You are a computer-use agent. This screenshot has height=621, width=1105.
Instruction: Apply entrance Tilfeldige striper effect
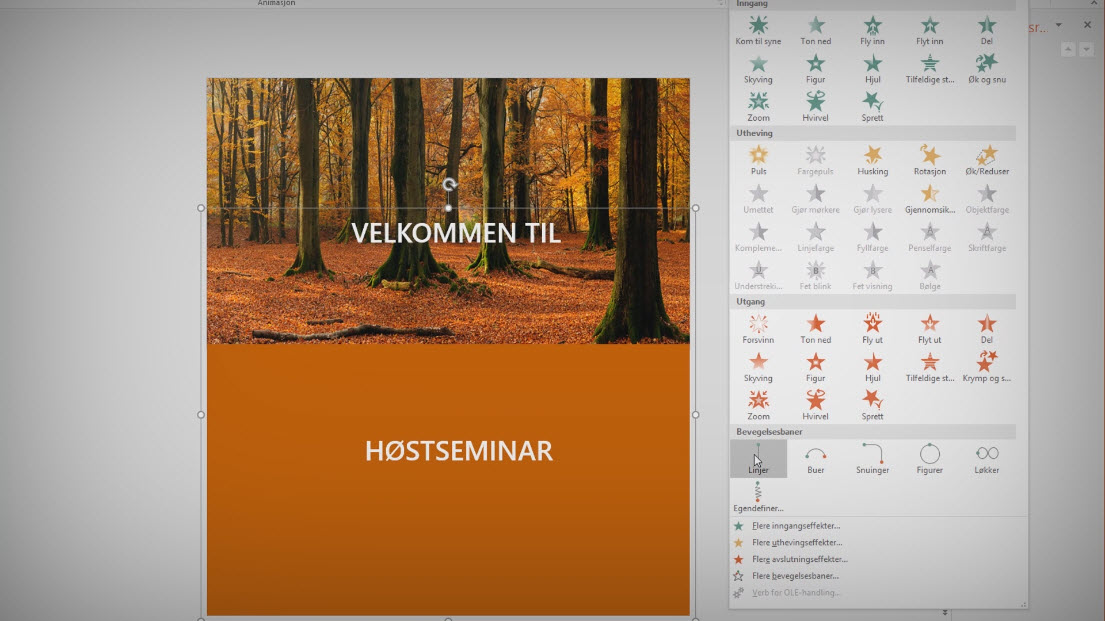(x=930, y=69)
